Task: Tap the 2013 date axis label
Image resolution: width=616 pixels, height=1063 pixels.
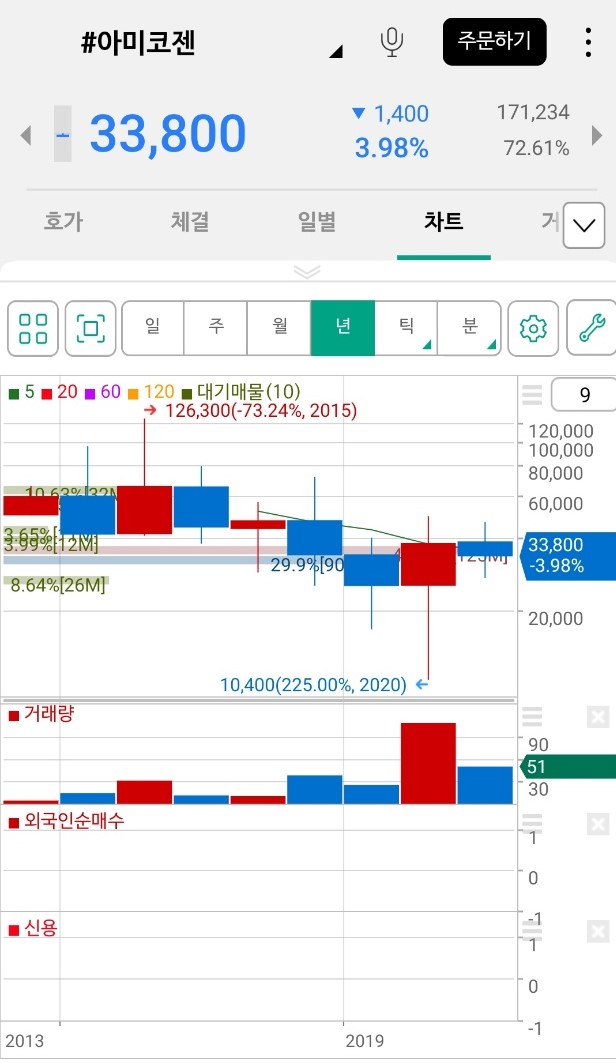Action: (24, 1041)
